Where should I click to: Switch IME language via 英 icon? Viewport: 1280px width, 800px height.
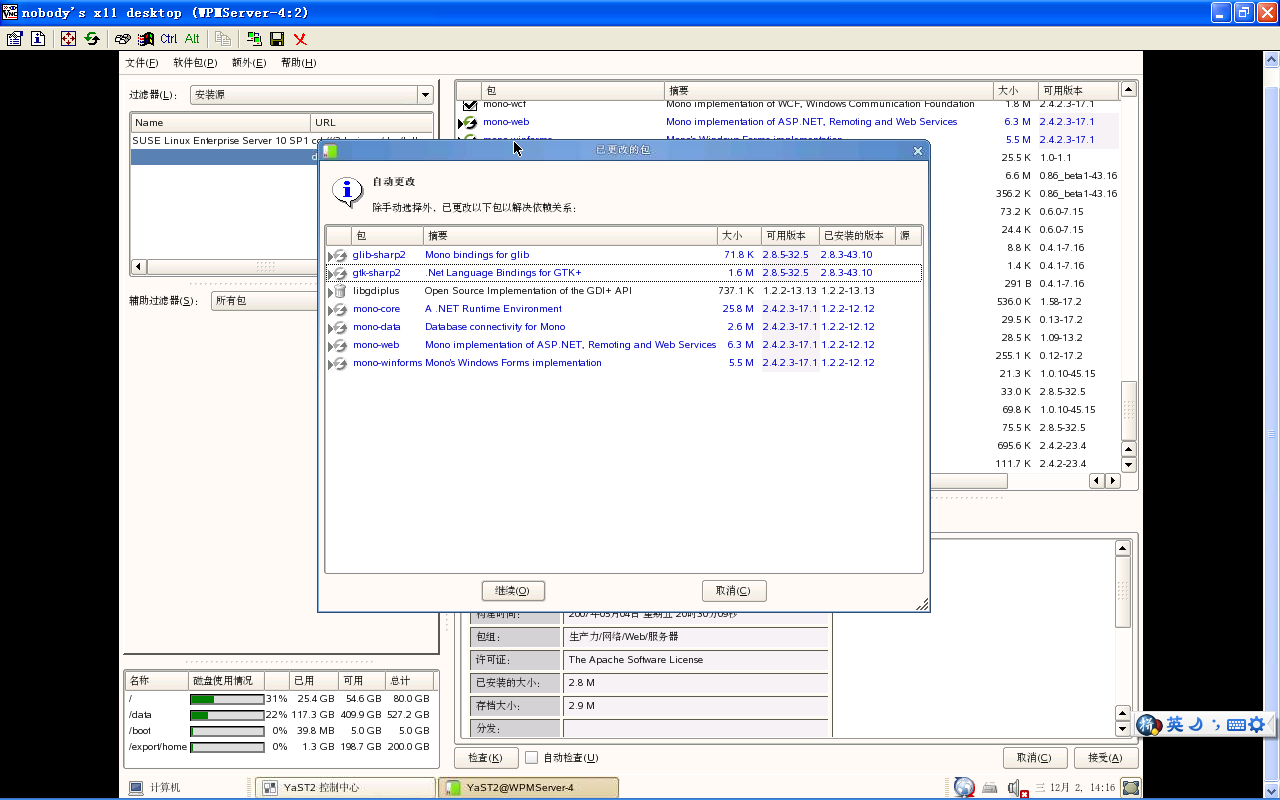coord(1175,724)
